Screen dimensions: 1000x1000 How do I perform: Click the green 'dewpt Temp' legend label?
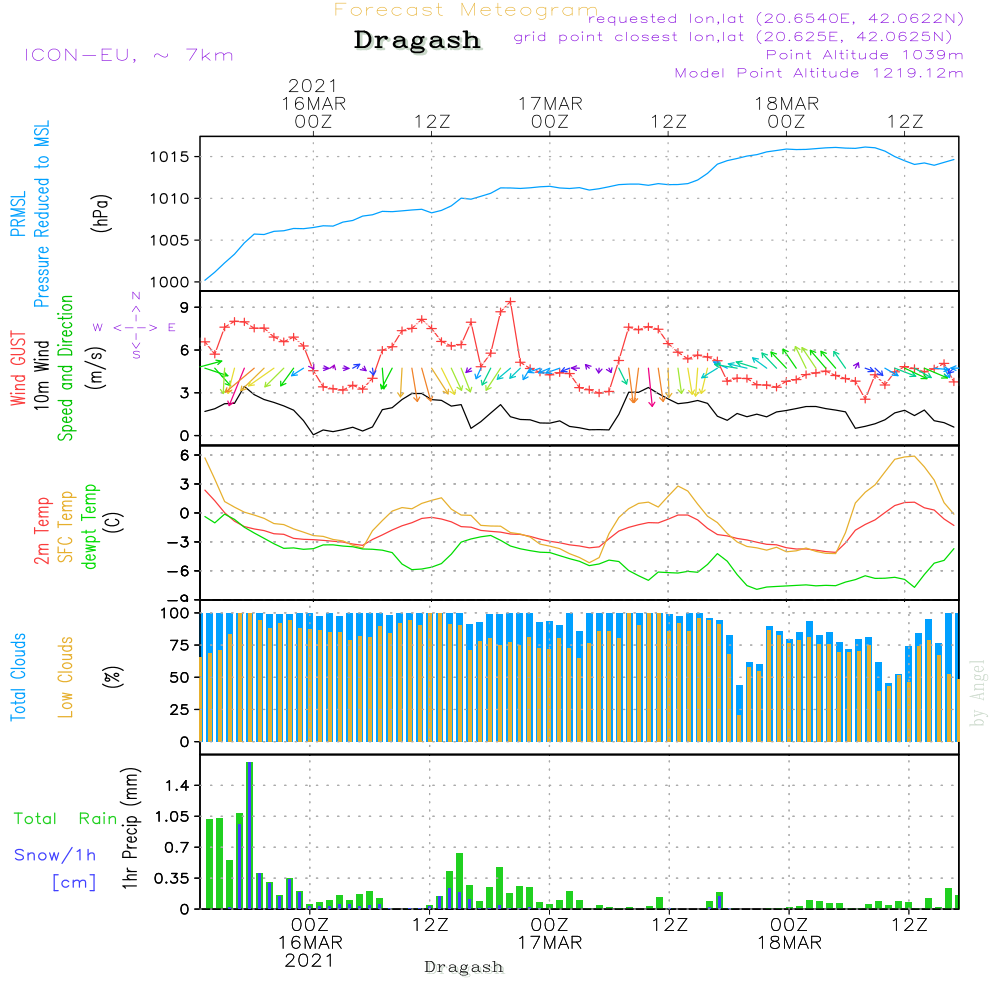tap(89, 526)
